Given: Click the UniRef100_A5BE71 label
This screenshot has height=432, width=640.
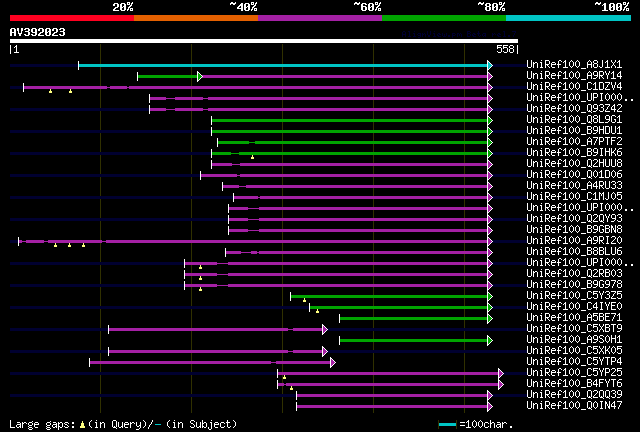Looking at the screenshot, I should [x=574, y=318].
